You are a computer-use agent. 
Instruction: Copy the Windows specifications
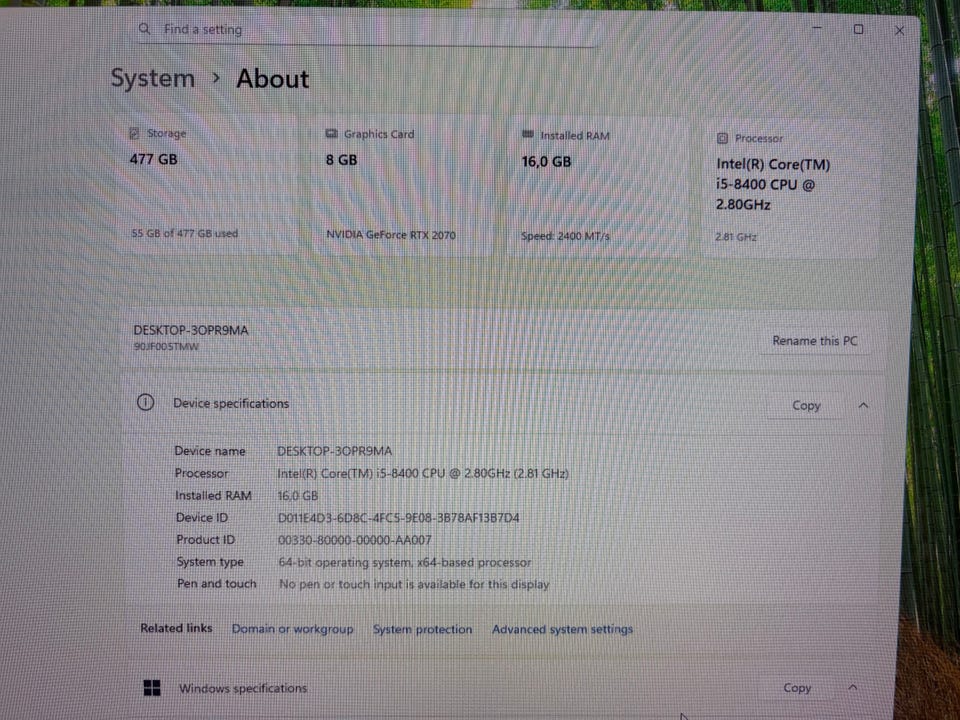pyautogui.click(x=797, y=688)
